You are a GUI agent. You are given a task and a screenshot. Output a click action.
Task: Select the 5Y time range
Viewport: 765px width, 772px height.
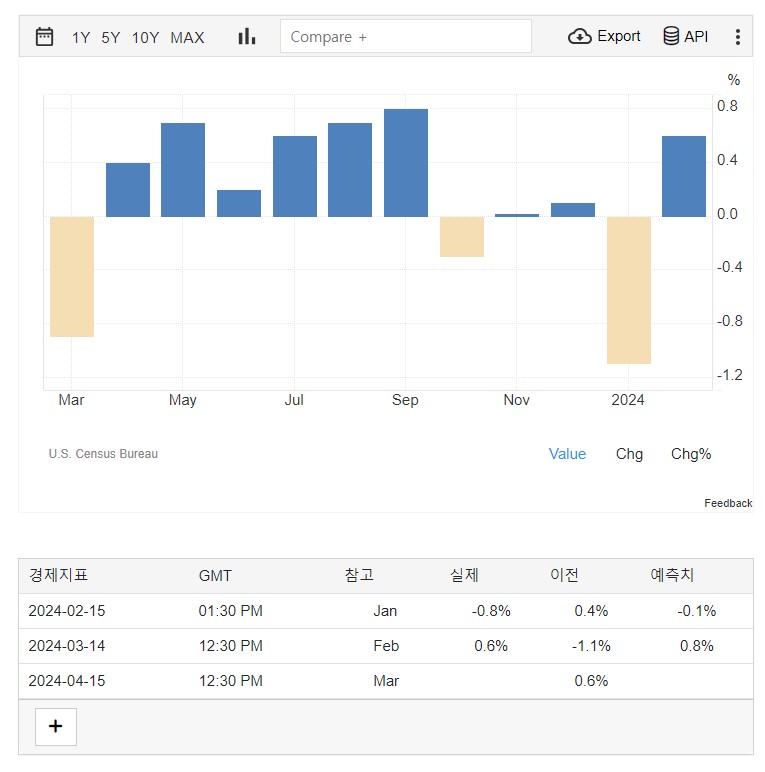pyautogui.click(x=111, y=37)
